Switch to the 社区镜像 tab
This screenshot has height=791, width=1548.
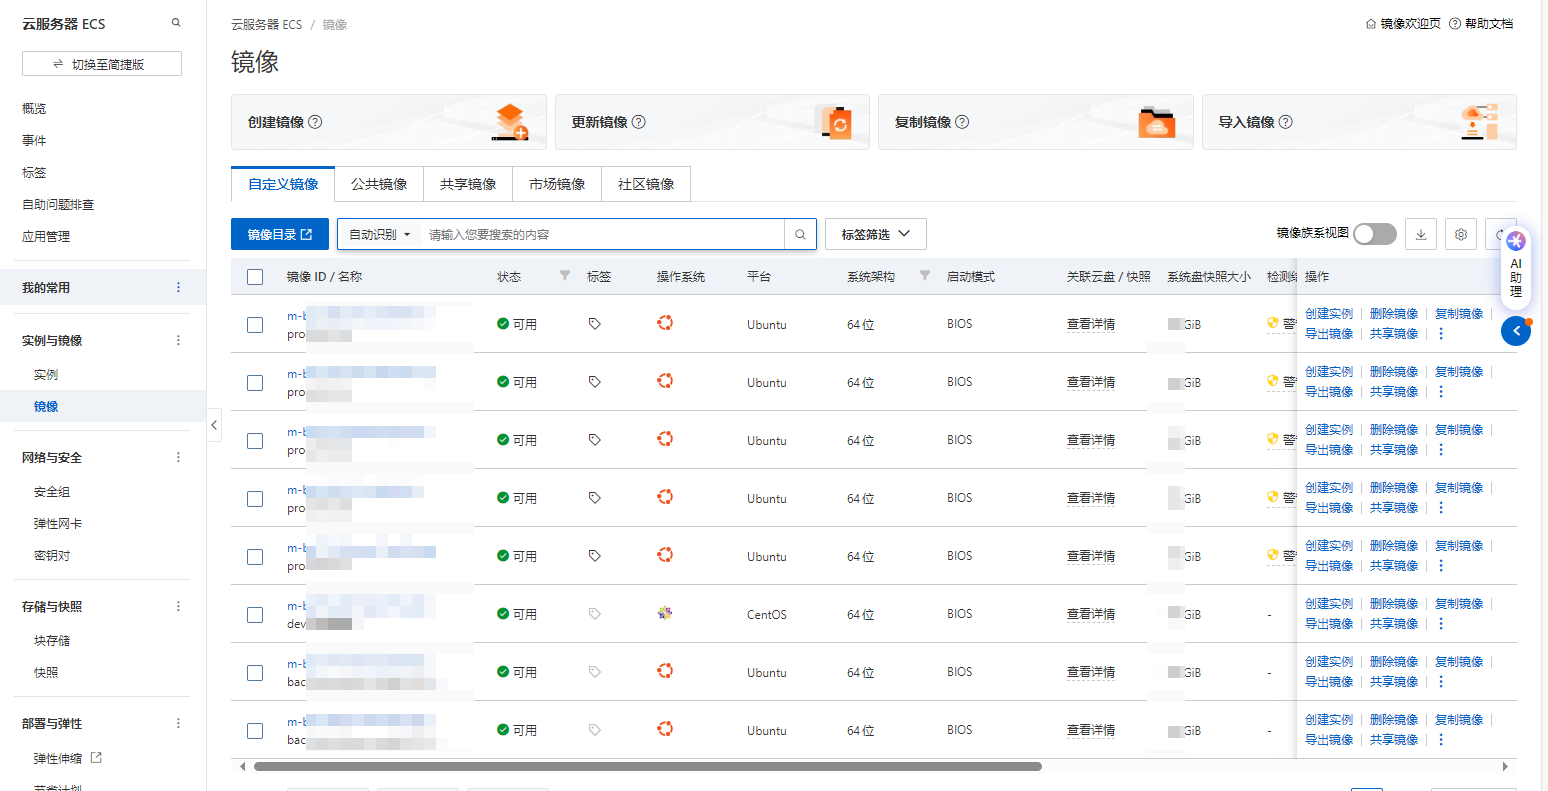pyautogui.click(x=646, y=184)
